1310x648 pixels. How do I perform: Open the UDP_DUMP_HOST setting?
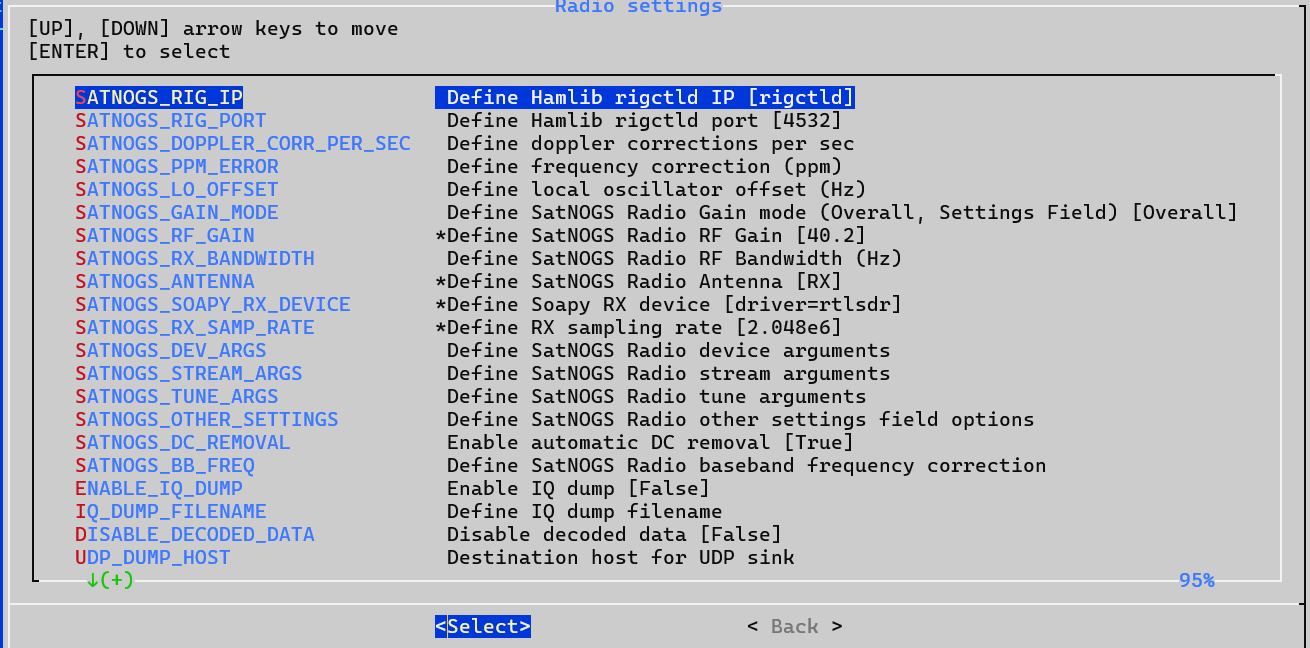coord(153,558)
